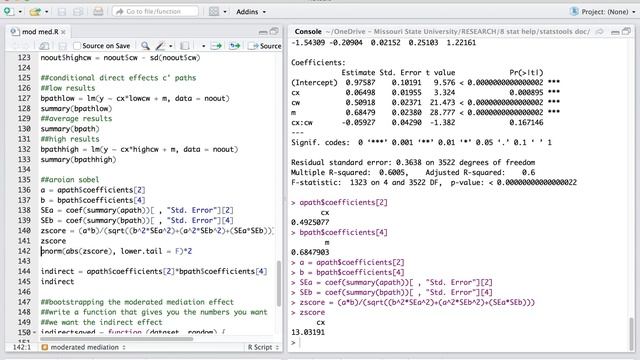Click View current working directory arrow icon
This screenshot has height=360, width=640.
(x=600, y=31)
